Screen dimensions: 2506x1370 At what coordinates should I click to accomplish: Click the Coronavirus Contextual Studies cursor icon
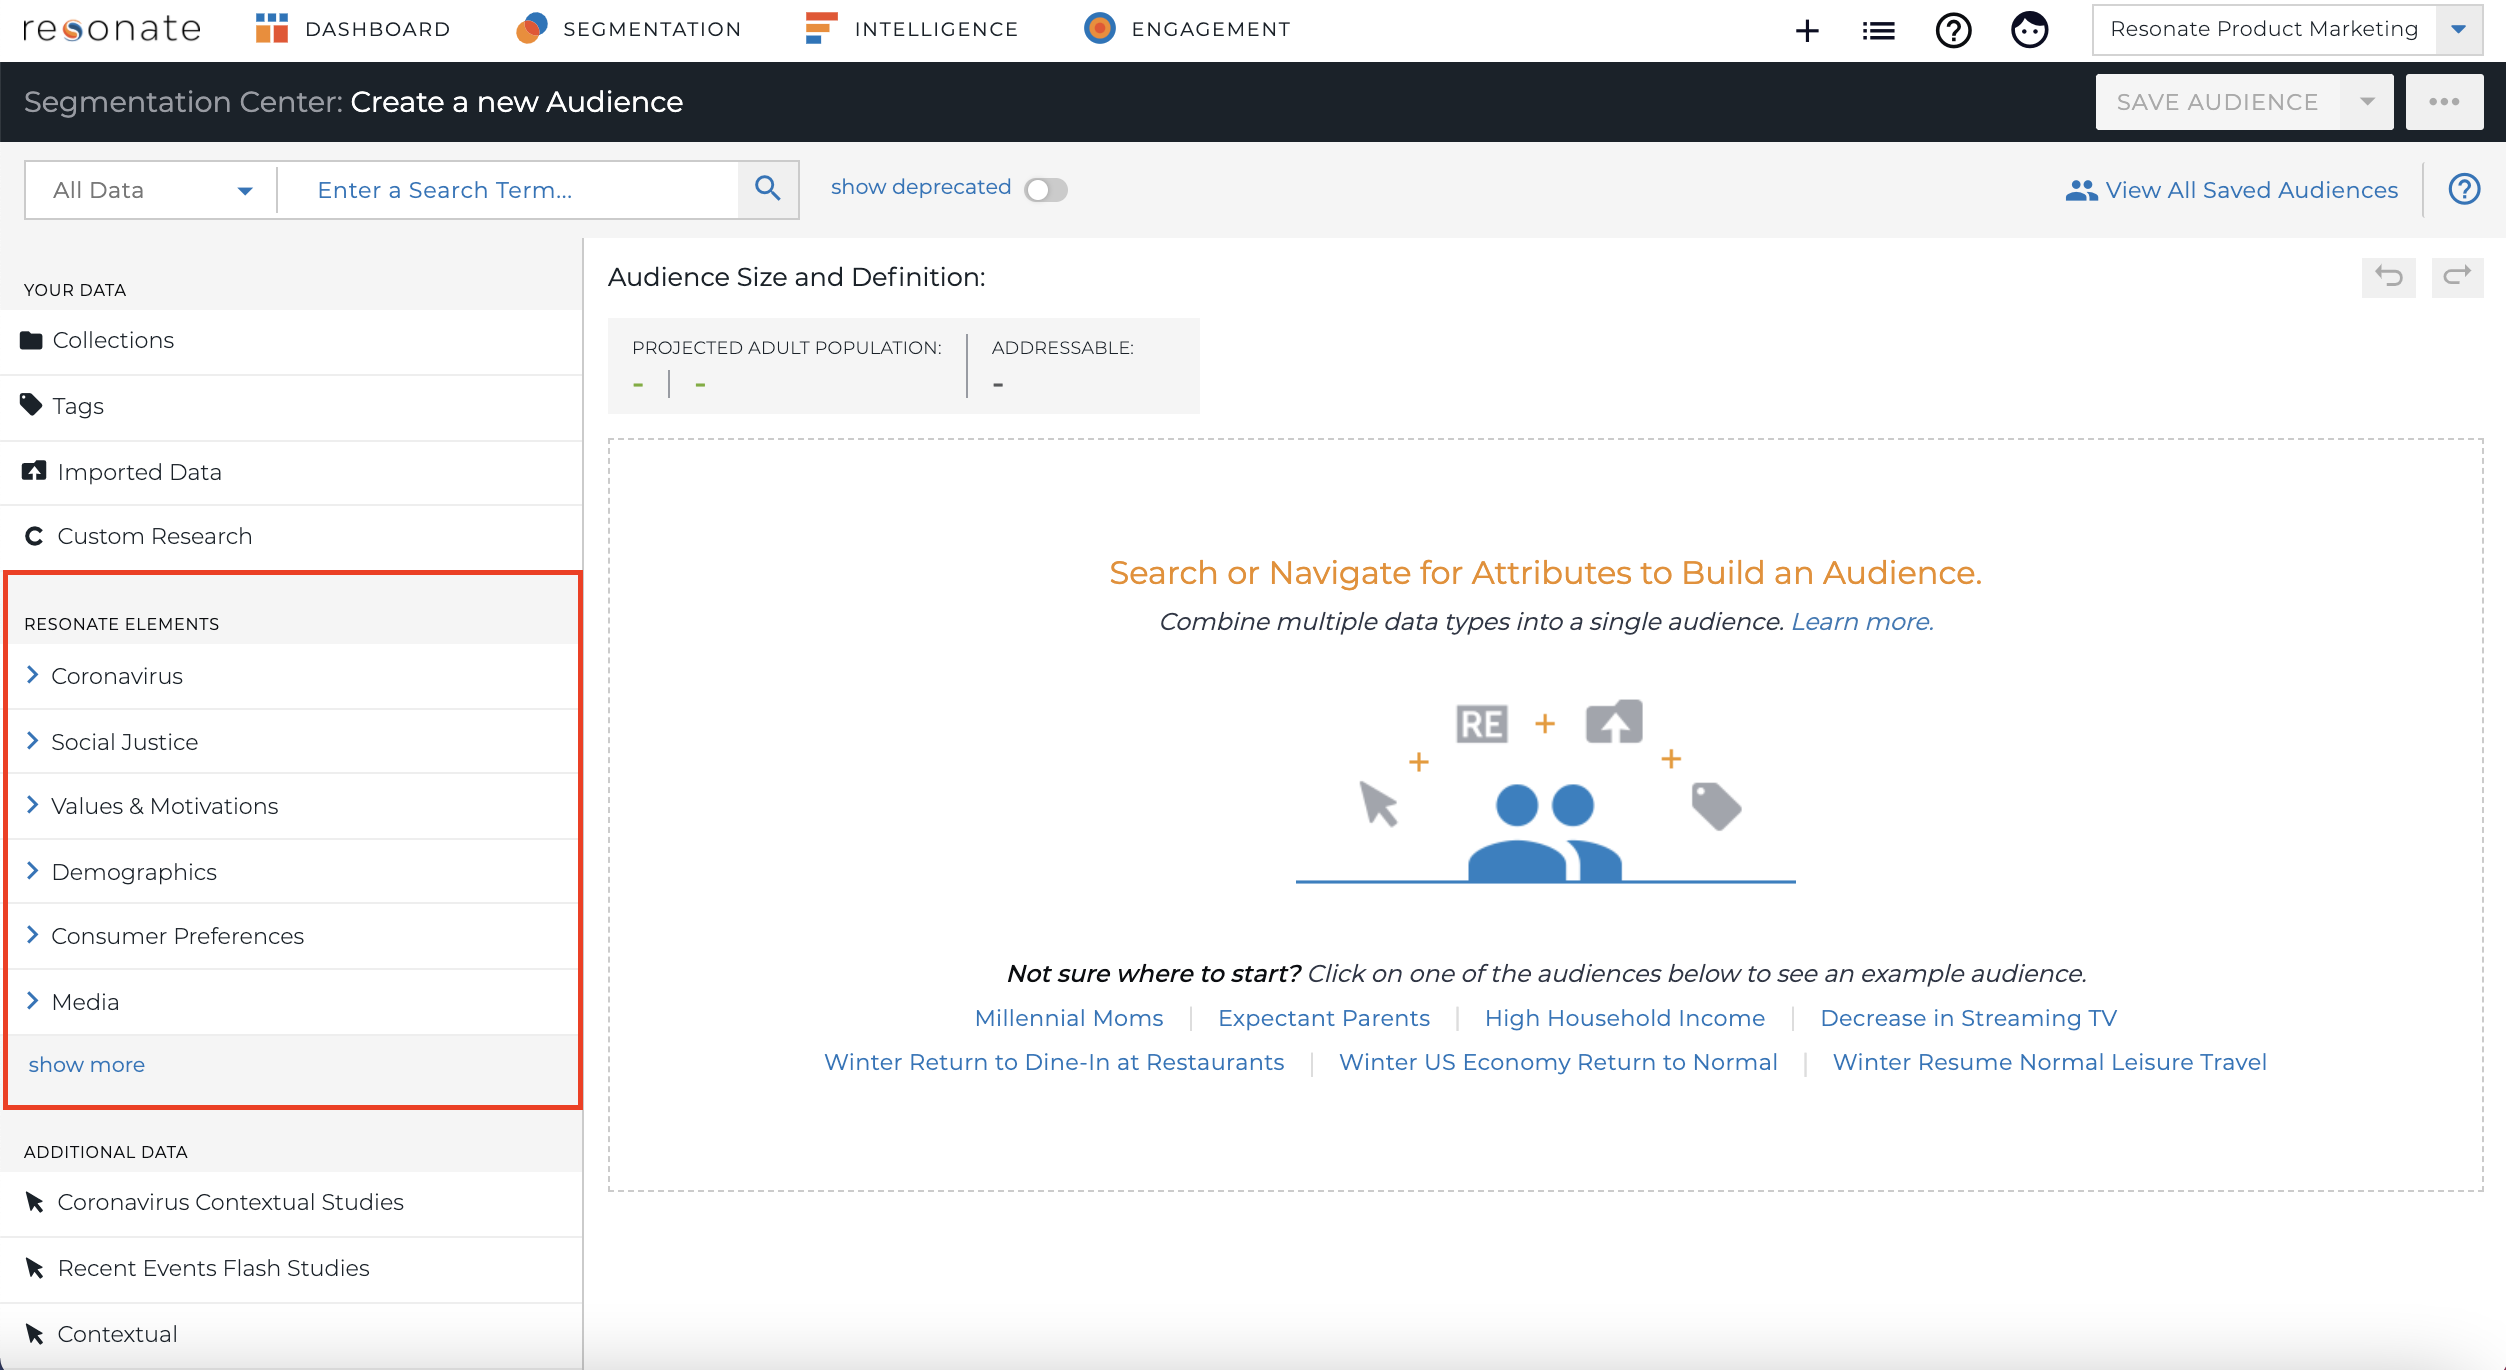click(34, 1202)
